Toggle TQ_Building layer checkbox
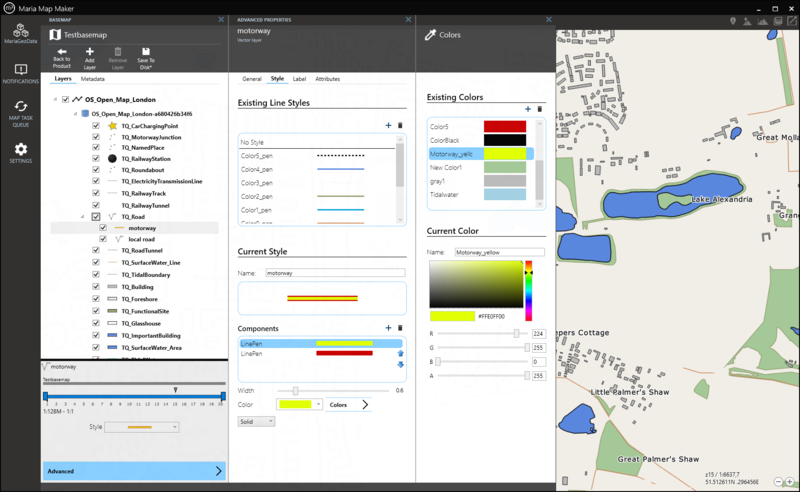 pos(95,286)
